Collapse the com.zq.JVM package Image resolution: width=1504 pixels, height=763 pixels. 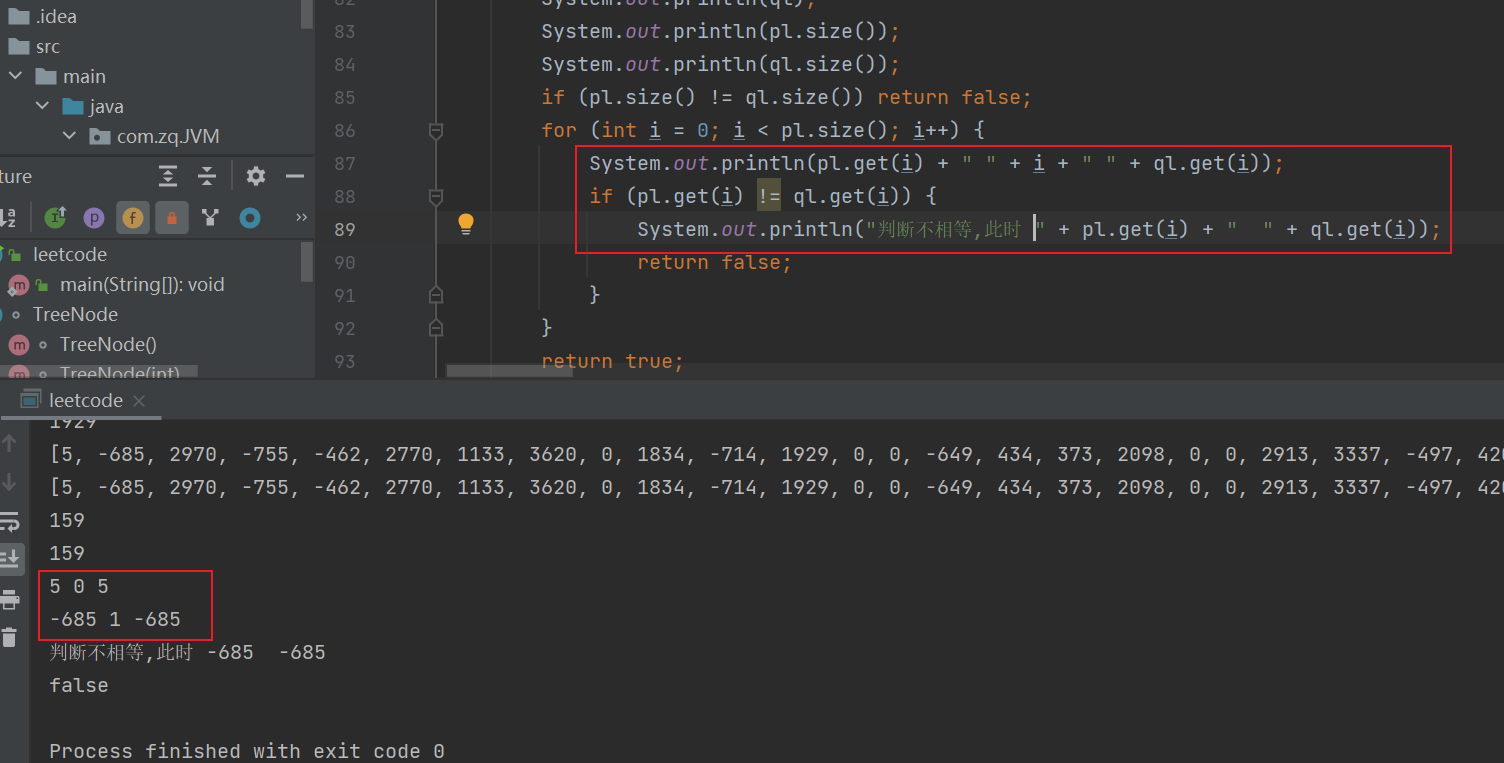(69, 136)
